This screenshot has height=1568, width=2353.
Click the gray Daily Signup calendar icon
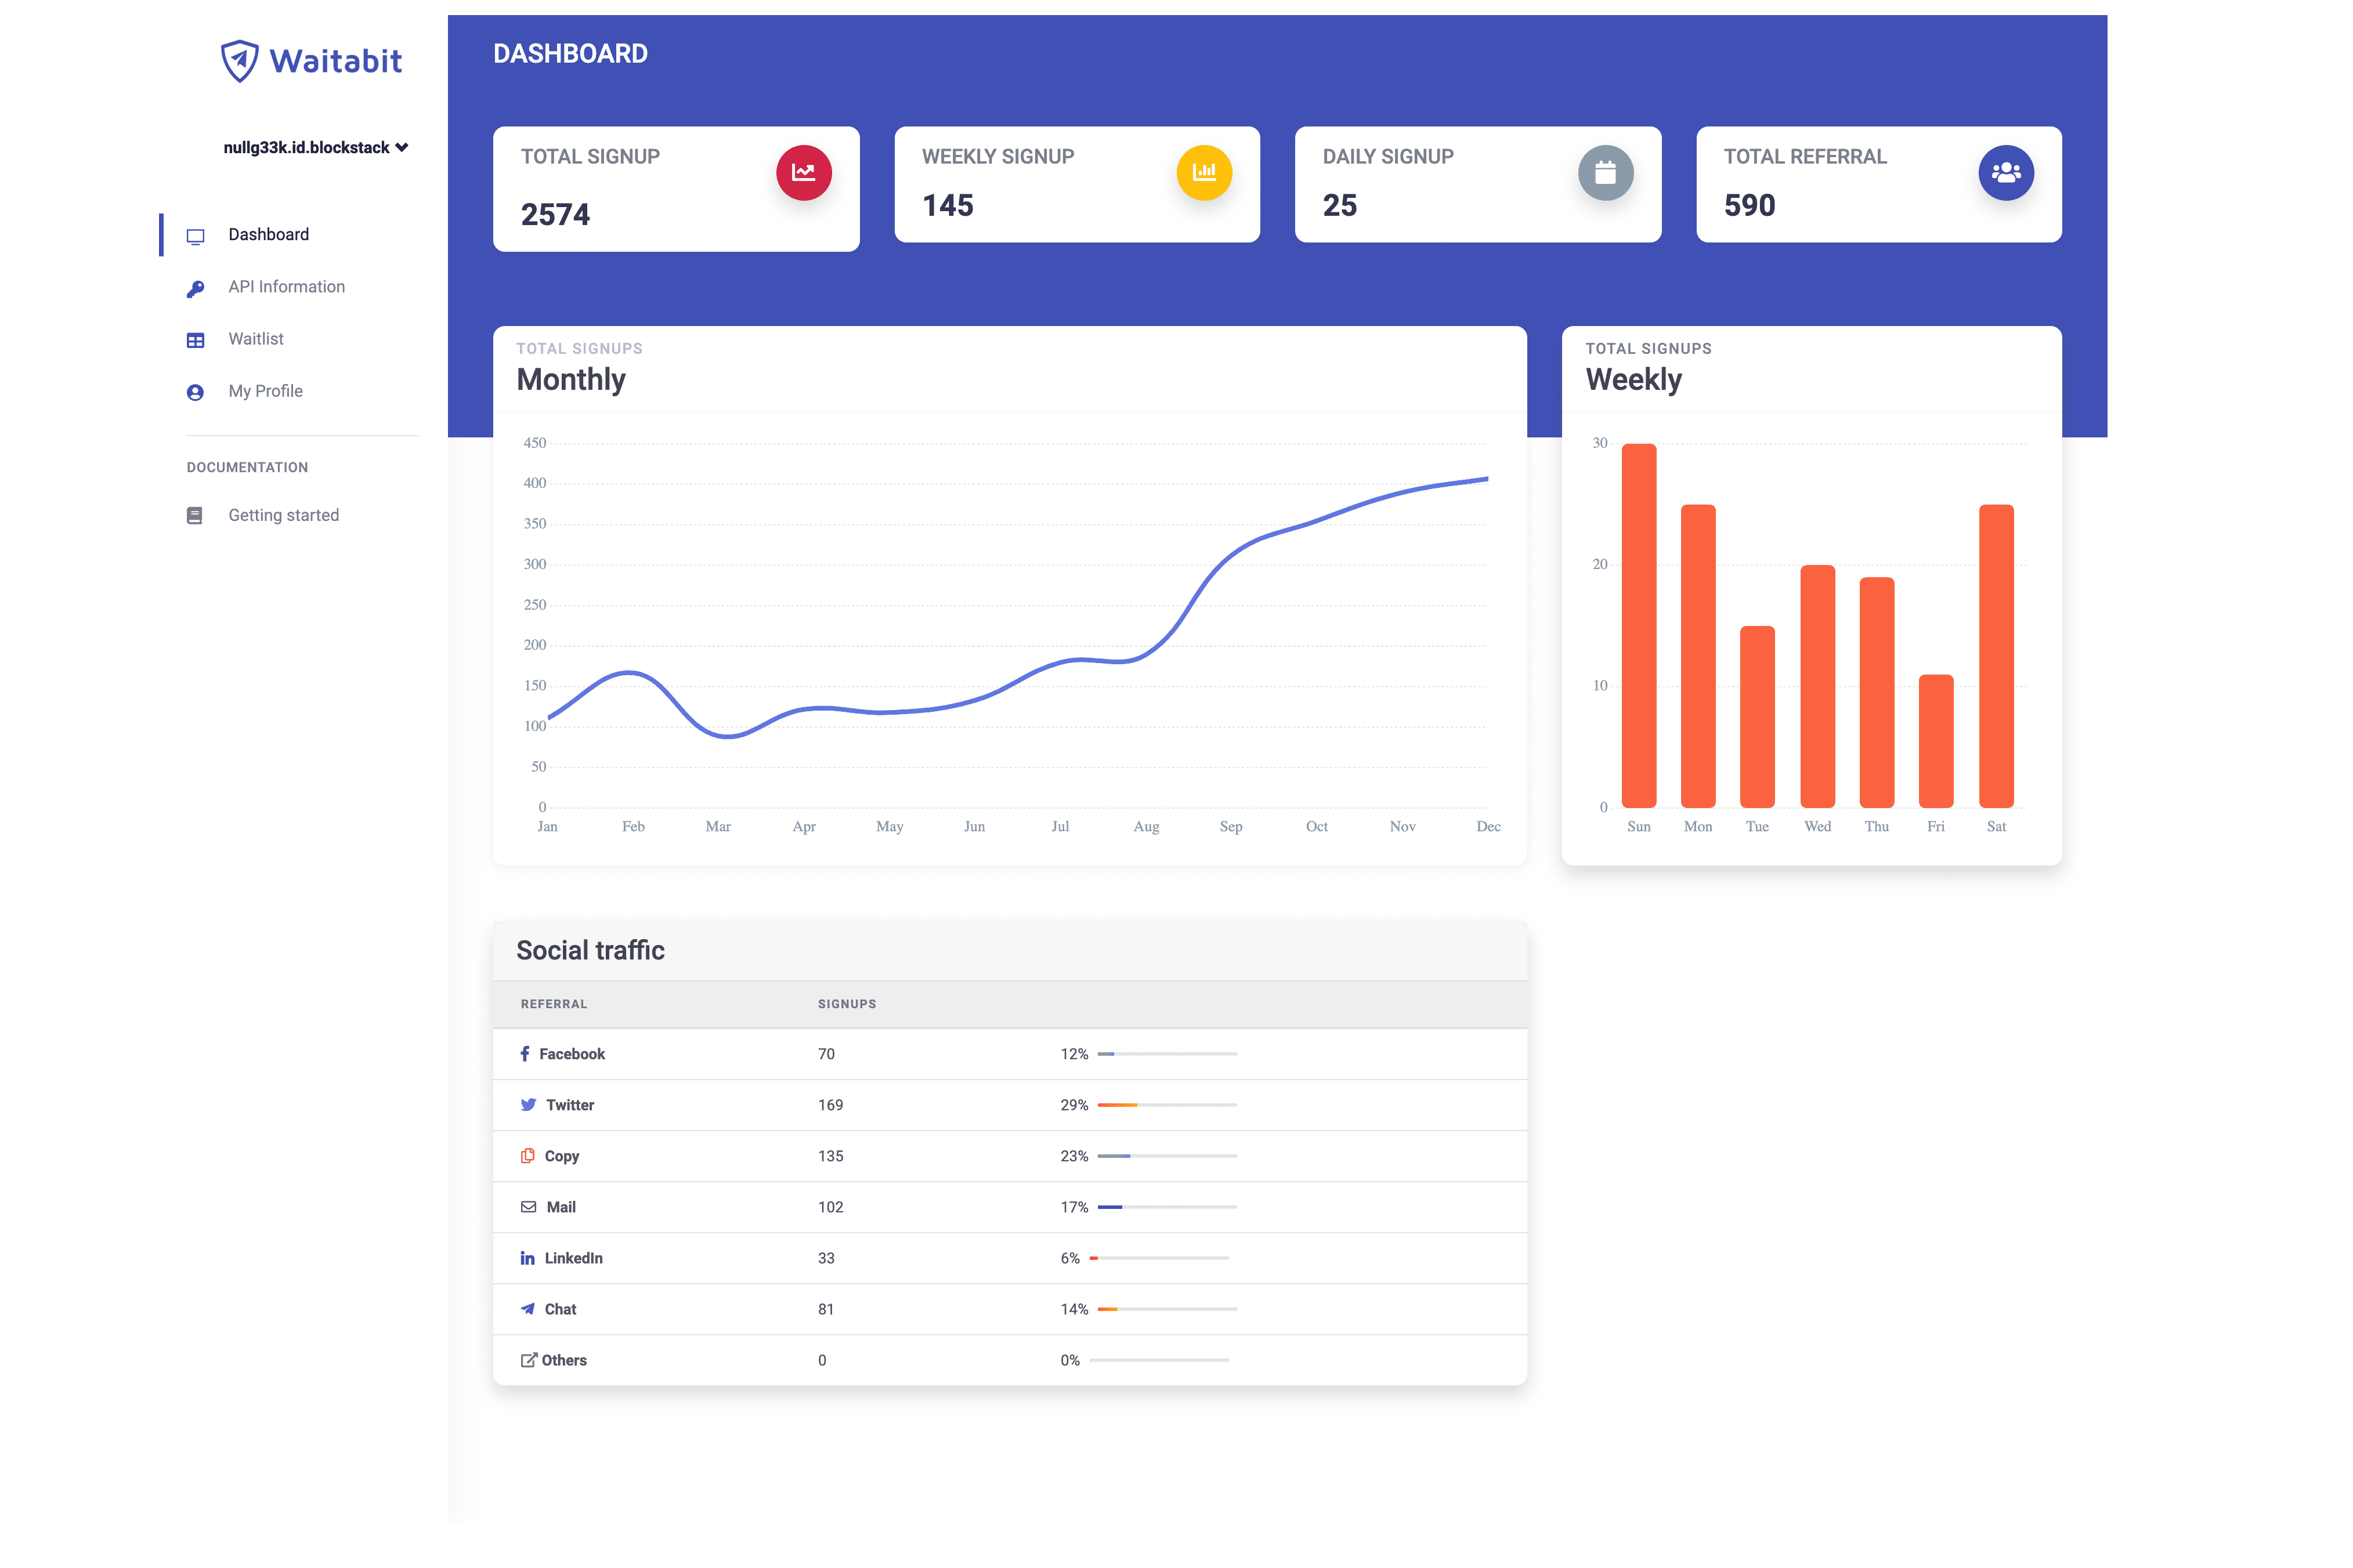(1605, 172)
